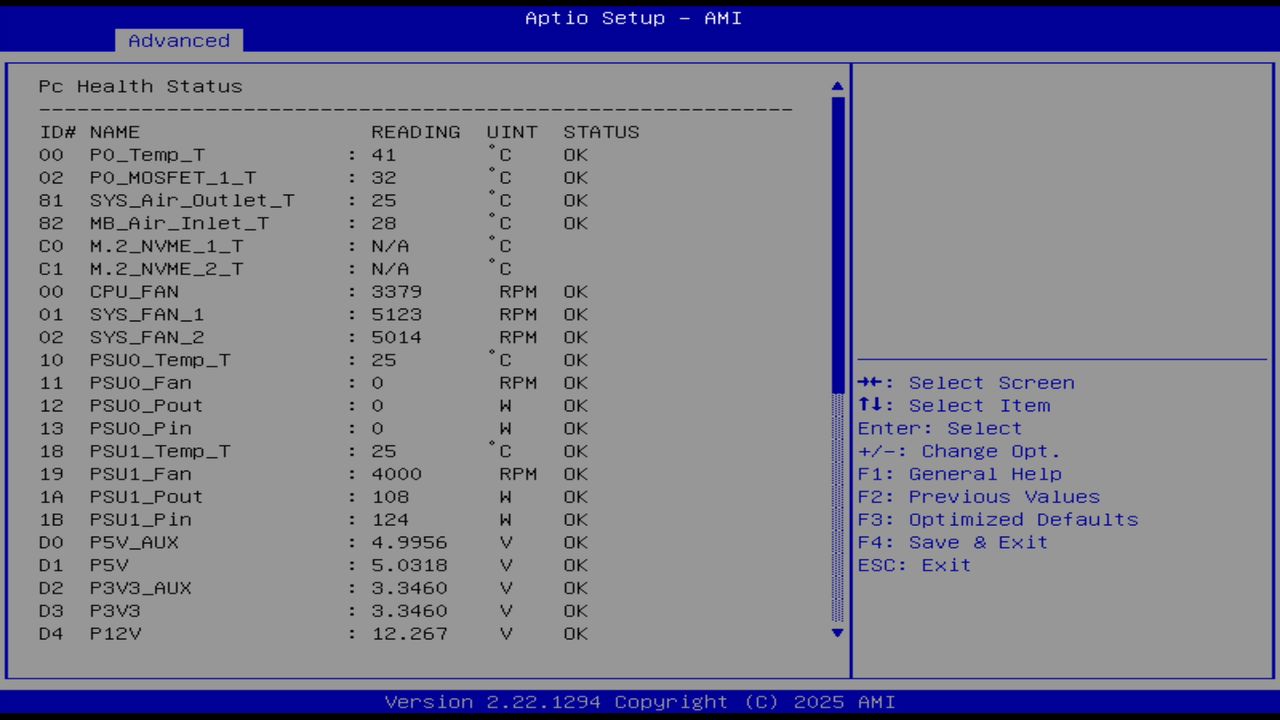Click the Aptio Setup title bar
1280x720 pixels.
point(633,17)
